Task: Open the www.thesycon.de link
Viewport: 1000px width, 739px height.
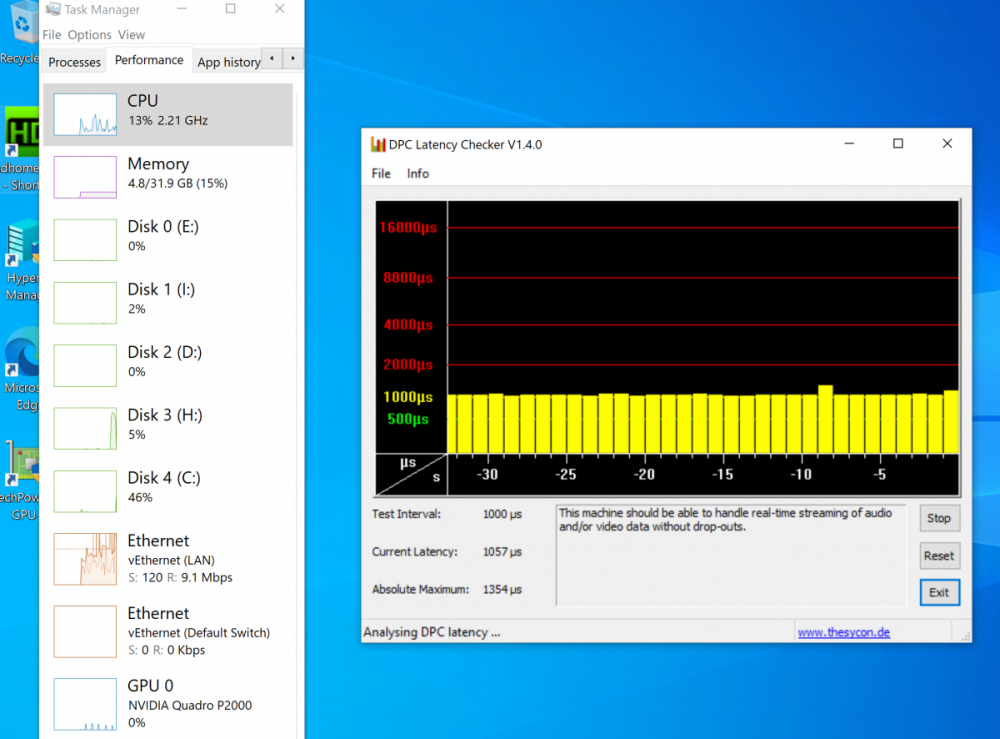Action: [843, 632]
